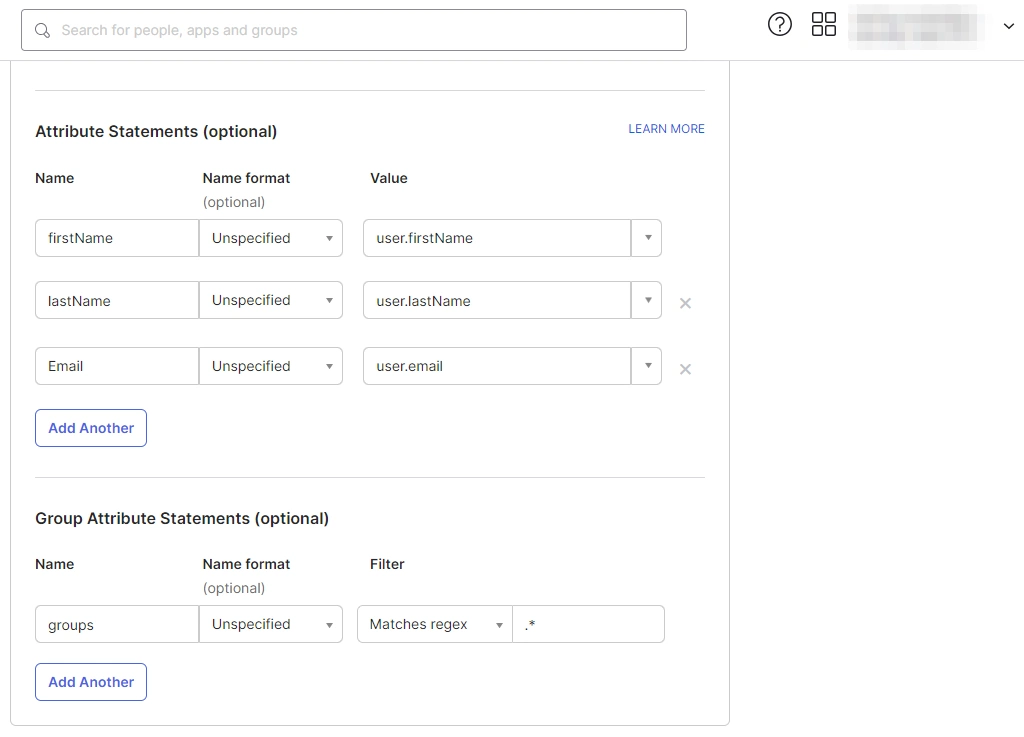Screen dimensions: 1024x737
Task: Open the LEARN MORE link
Action: 666,129
